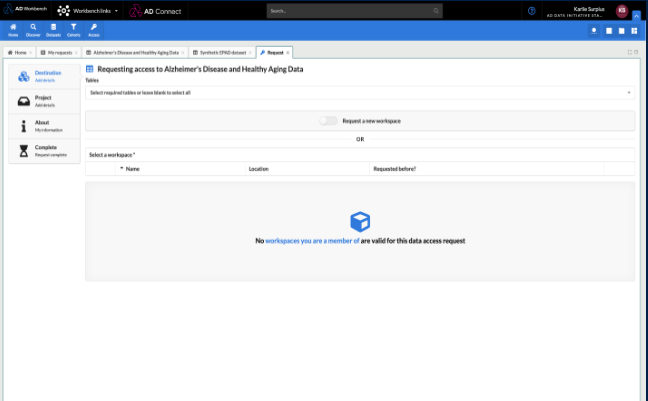Screen dimensions: 648x401
Task: Open the help question mark icon
Action: click(x=532, y=11)
